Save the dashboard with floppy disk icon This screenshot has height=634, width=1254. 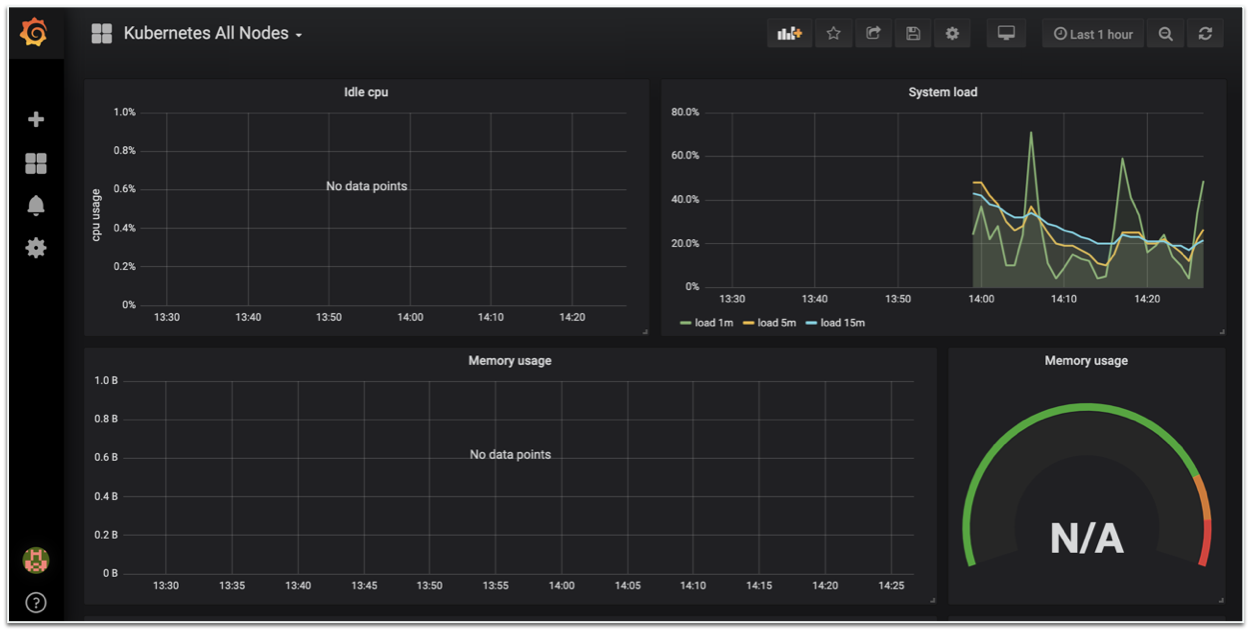(x=913, y=34)
